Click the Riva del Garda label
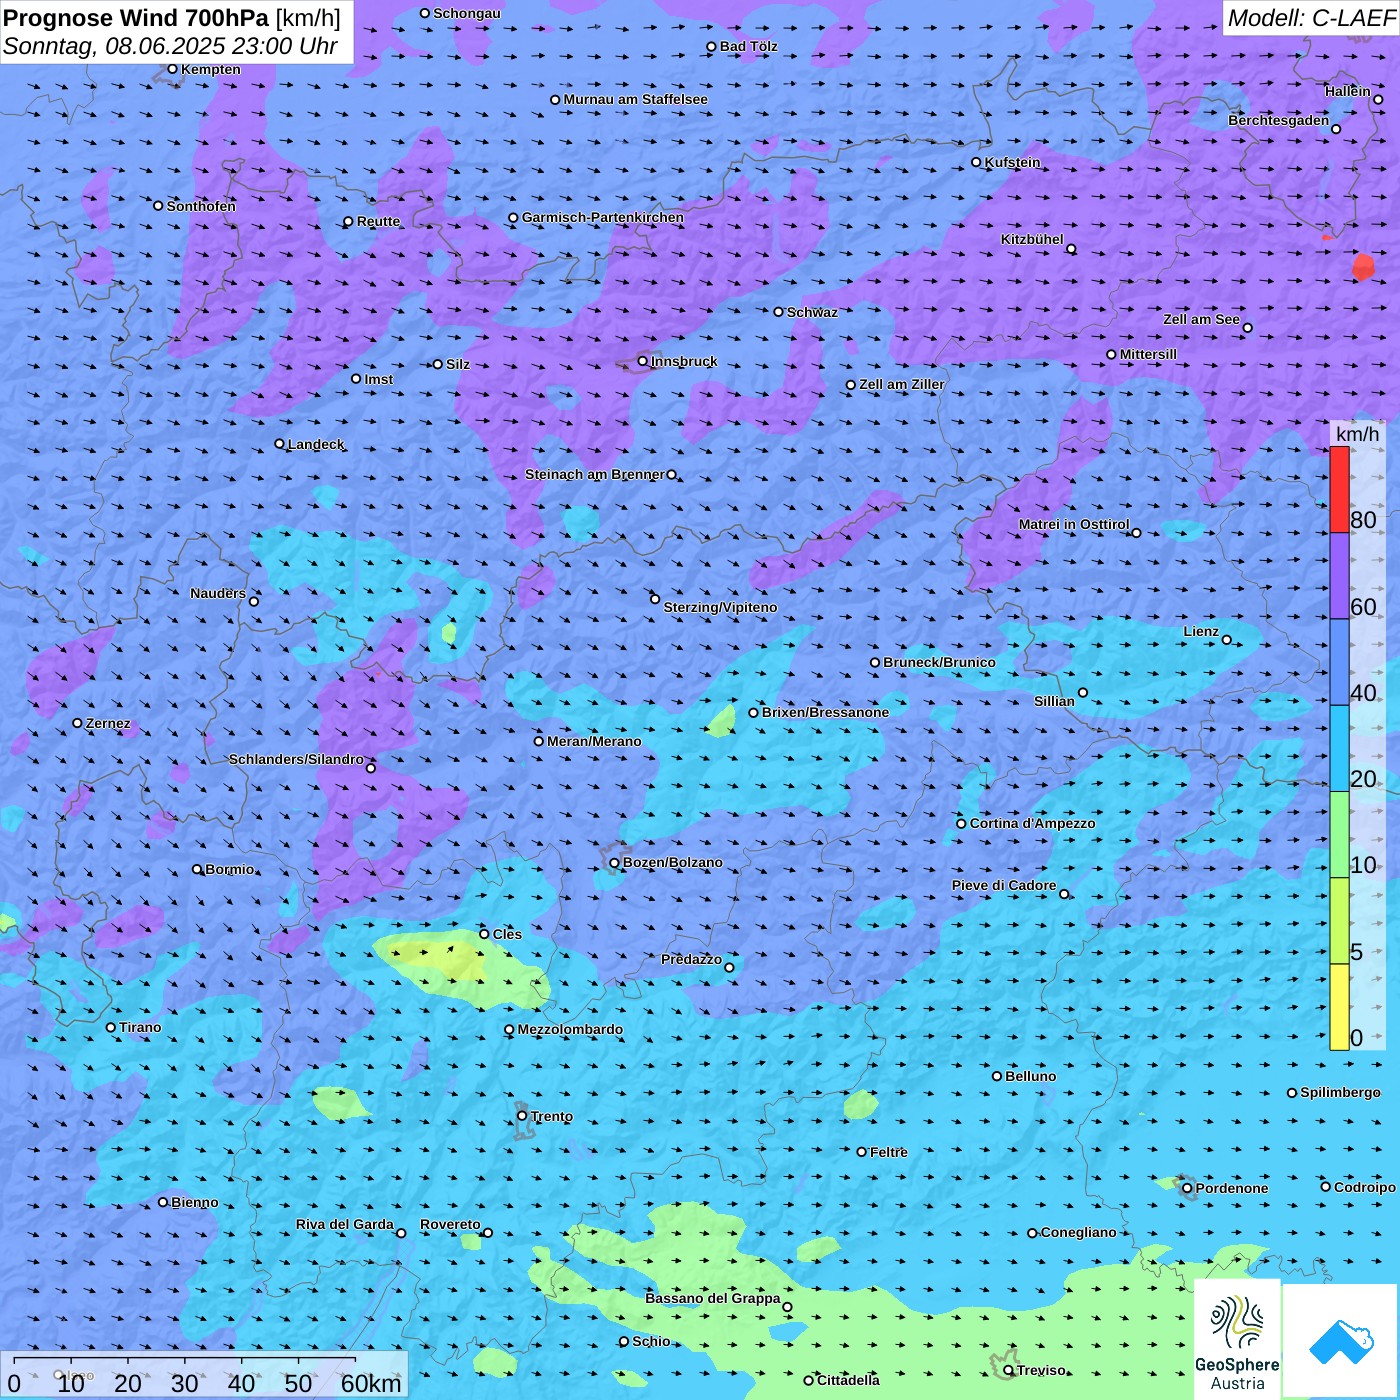The width and height of the screenshot is (1400, 1400). tap(345, 1224)
